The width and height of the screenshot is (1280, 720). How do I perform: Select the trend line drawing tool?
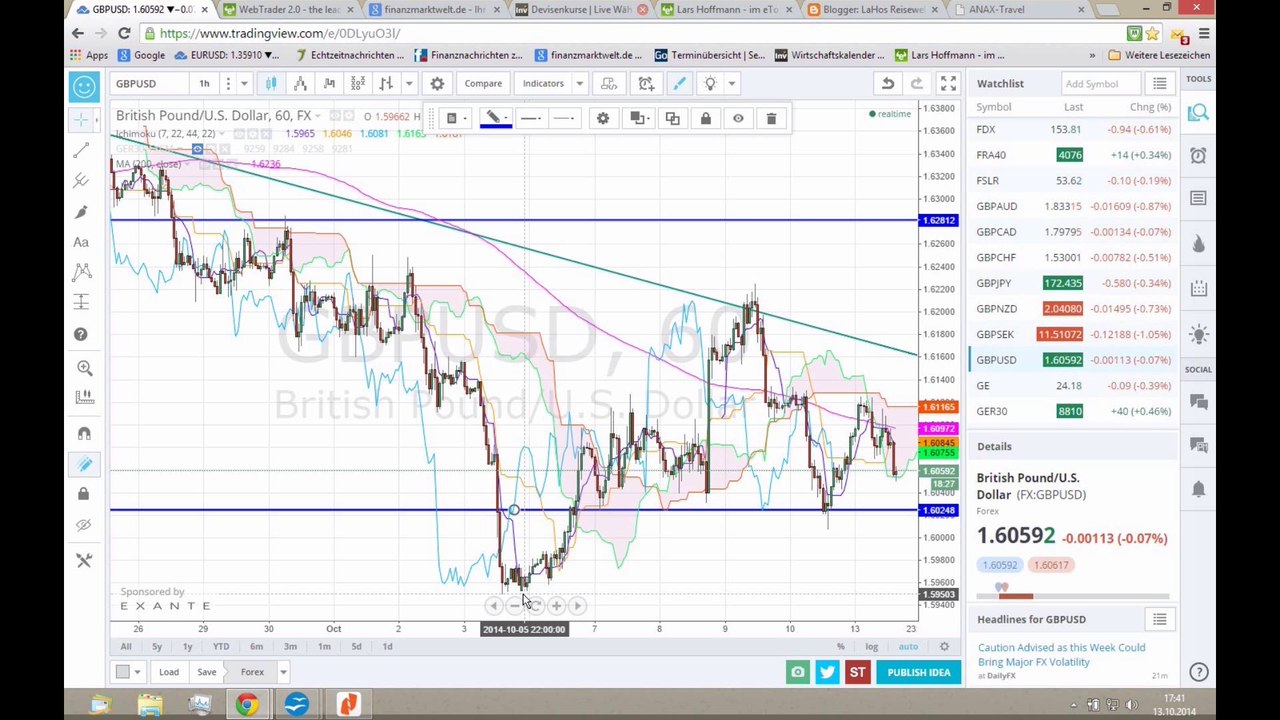click(x=83, y=150)
